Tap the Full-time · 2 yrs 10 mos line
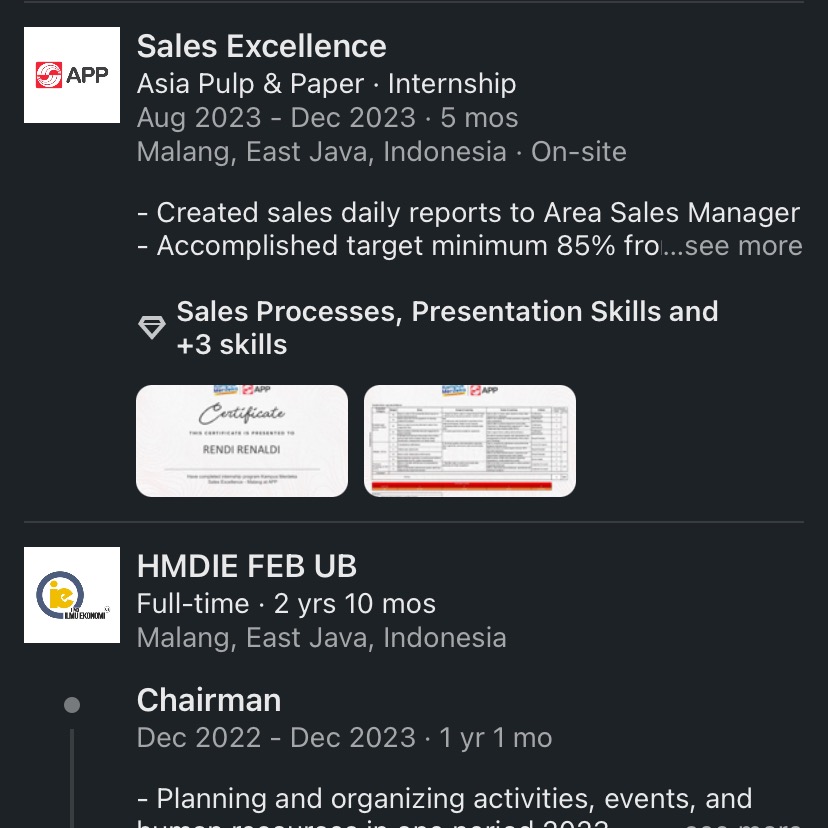The height and width of the screenshot is (828, 828). (286, 604)
